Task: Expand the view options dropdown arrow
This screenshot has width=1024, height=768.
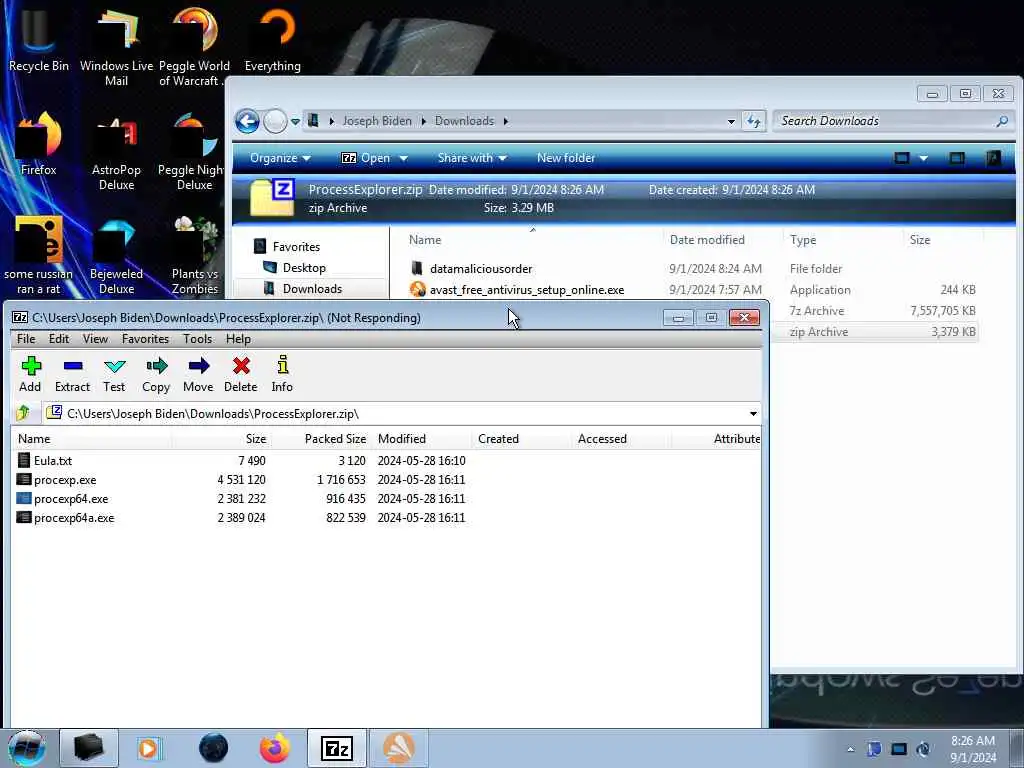Action: [923, 158]
